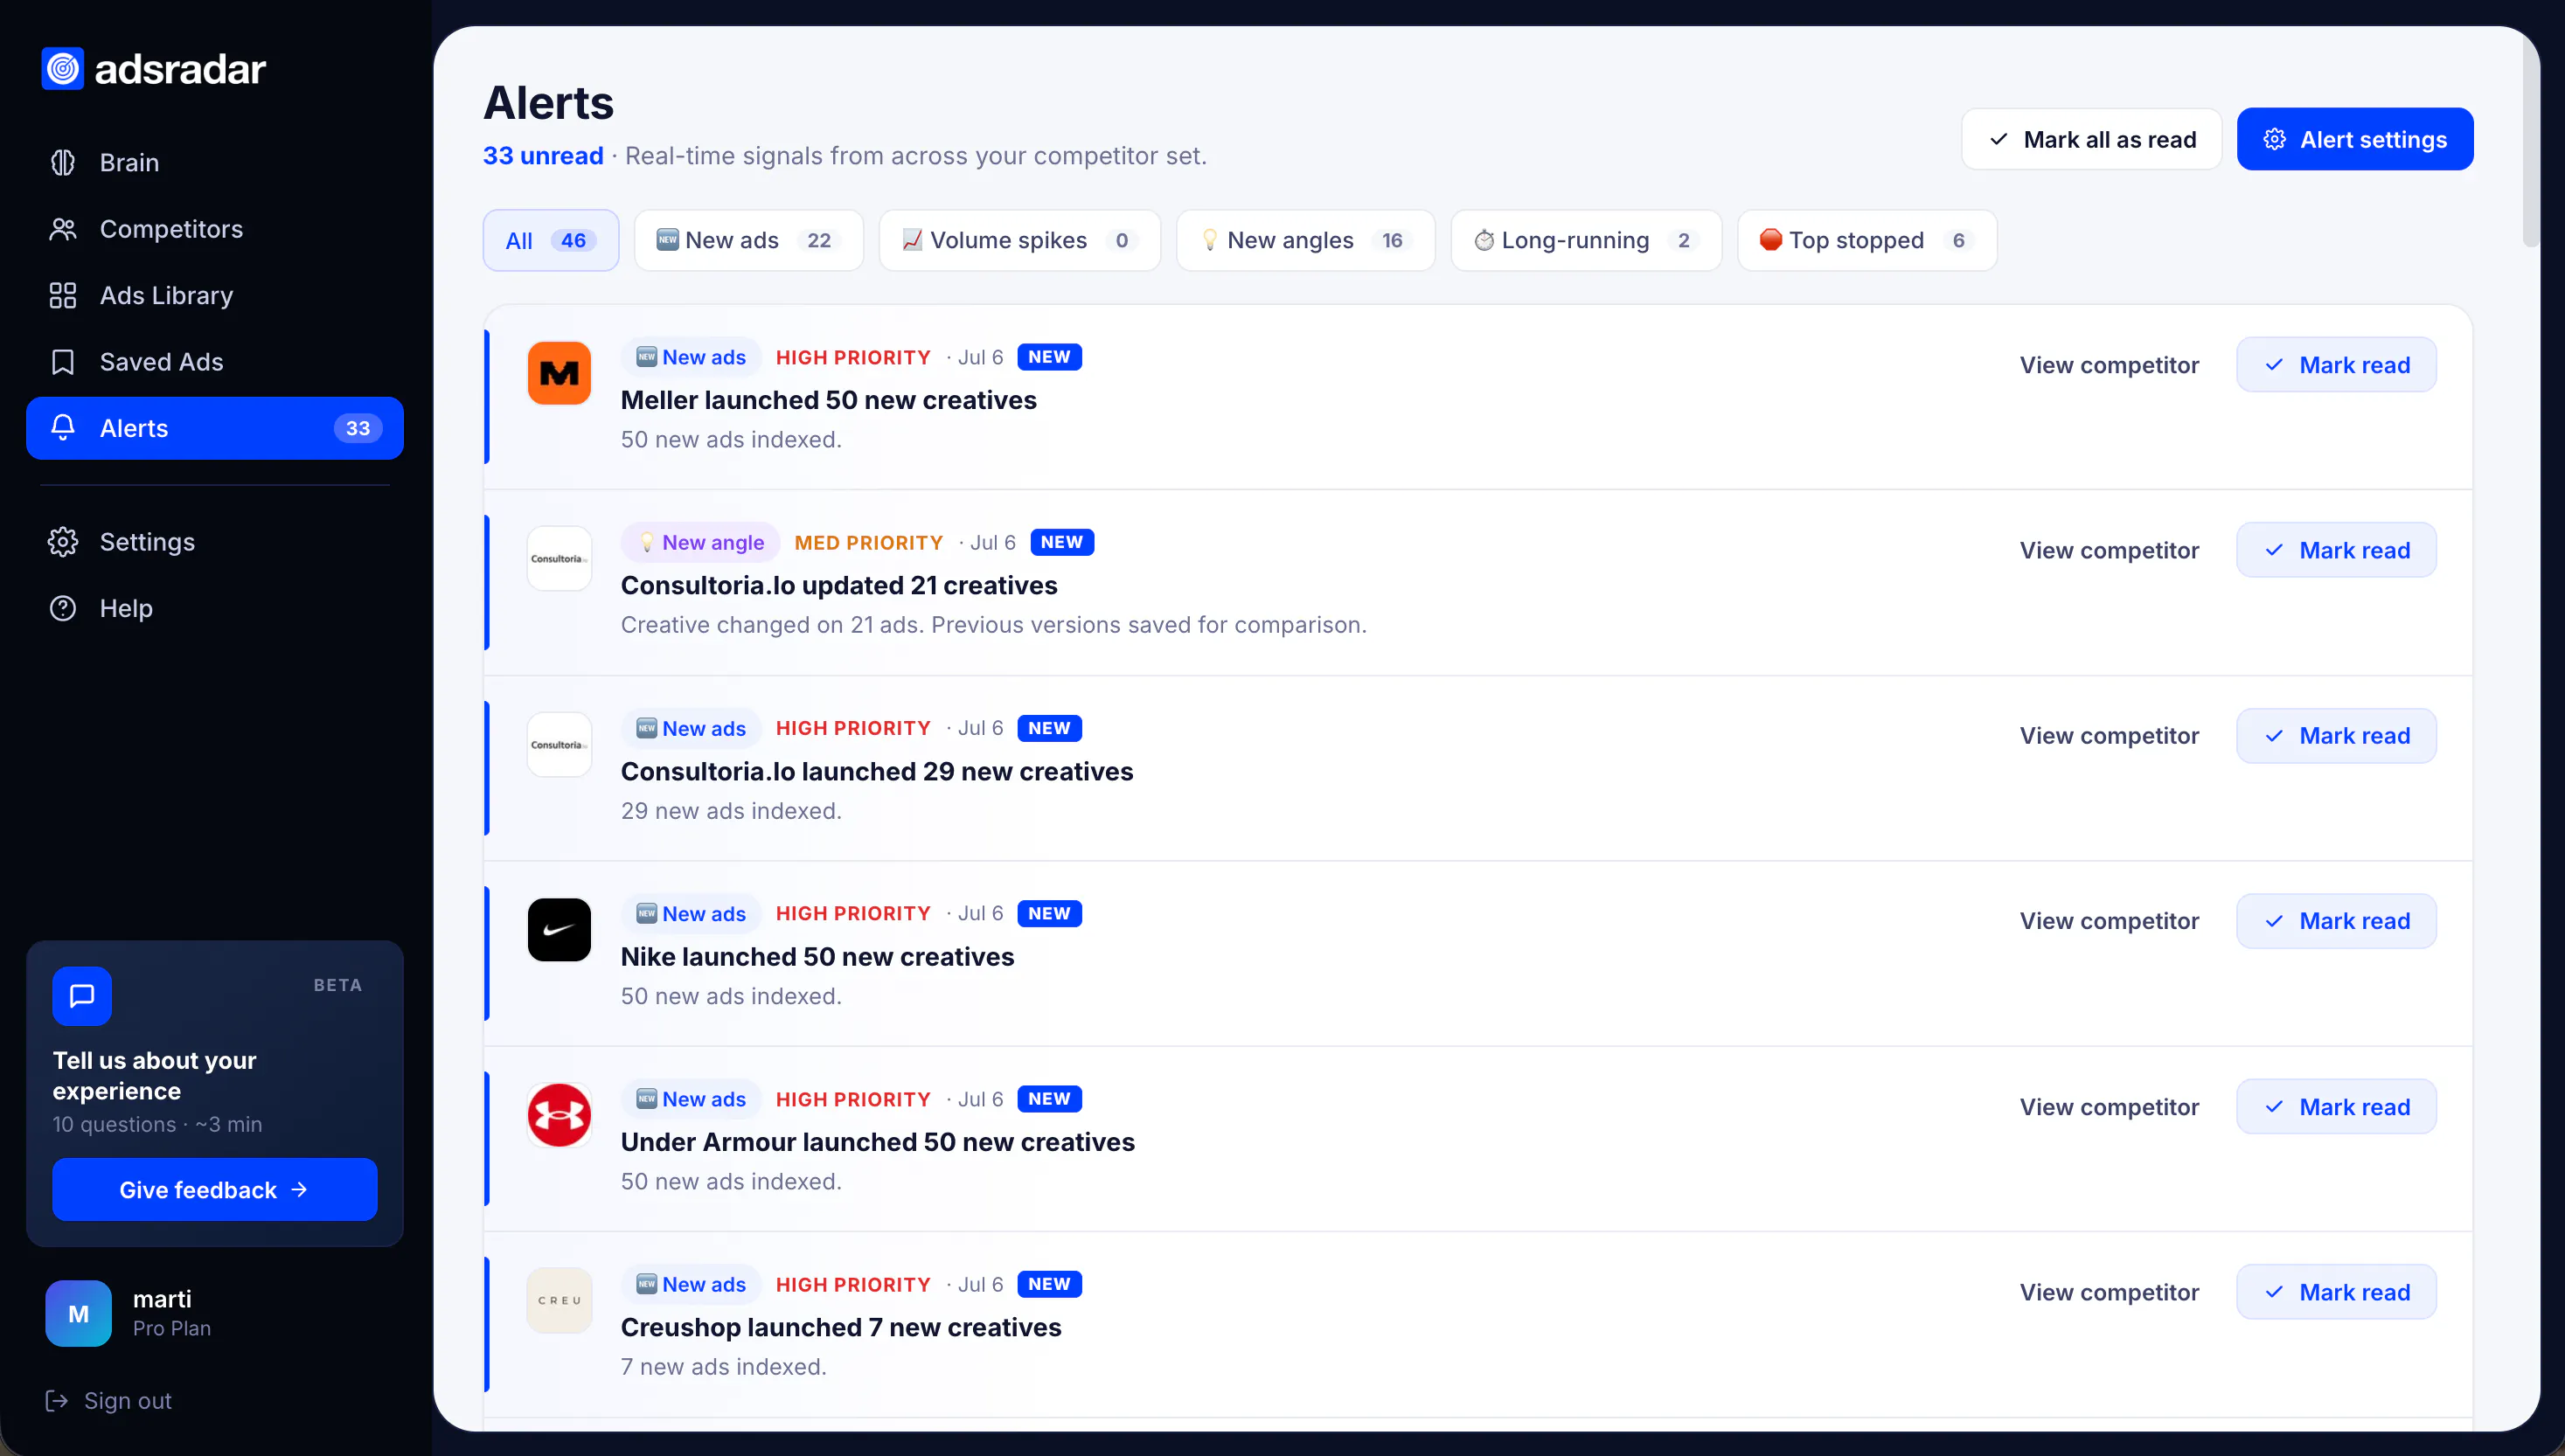This screenshot has height=1456, width=2565.
Task: Go to Ads Library
Action: (215, 295)
